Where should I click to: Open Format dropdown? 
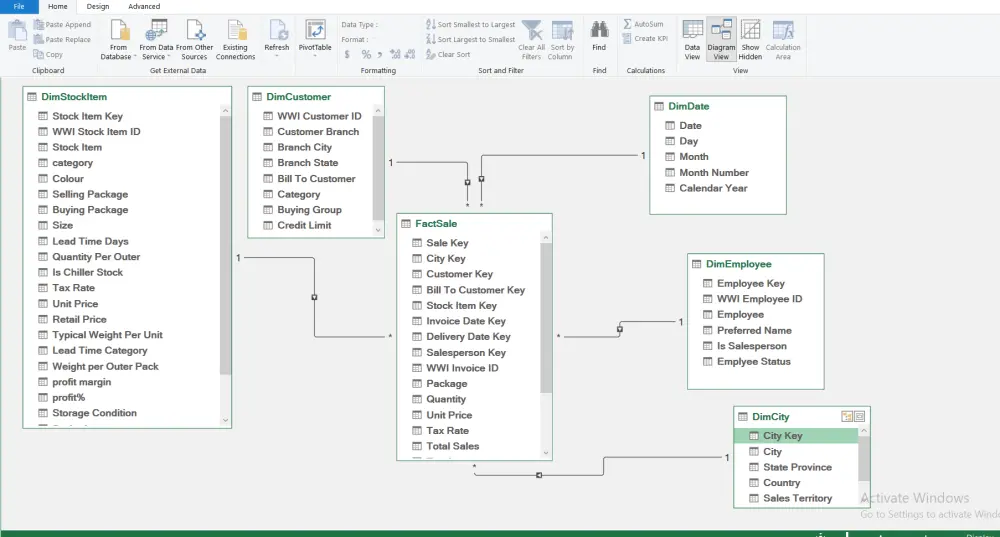pyautogui.click(x=355, y=40)
